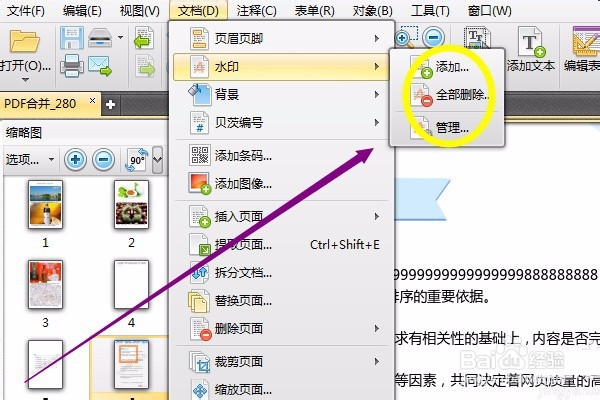600x400 pixels.
Task: Open the 表单(R) menu
Action: (314, 10)
